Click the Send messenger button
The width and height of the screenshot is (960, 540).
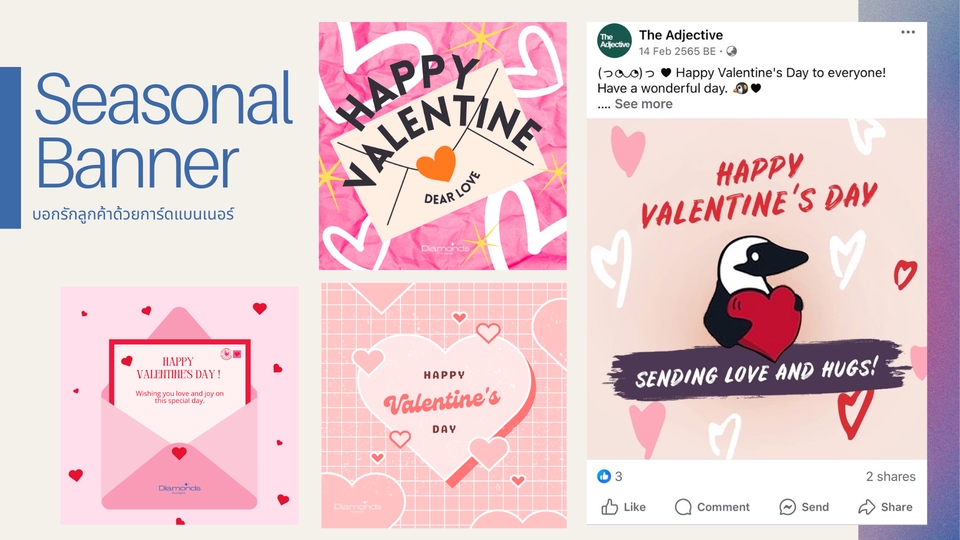(804, 507)
